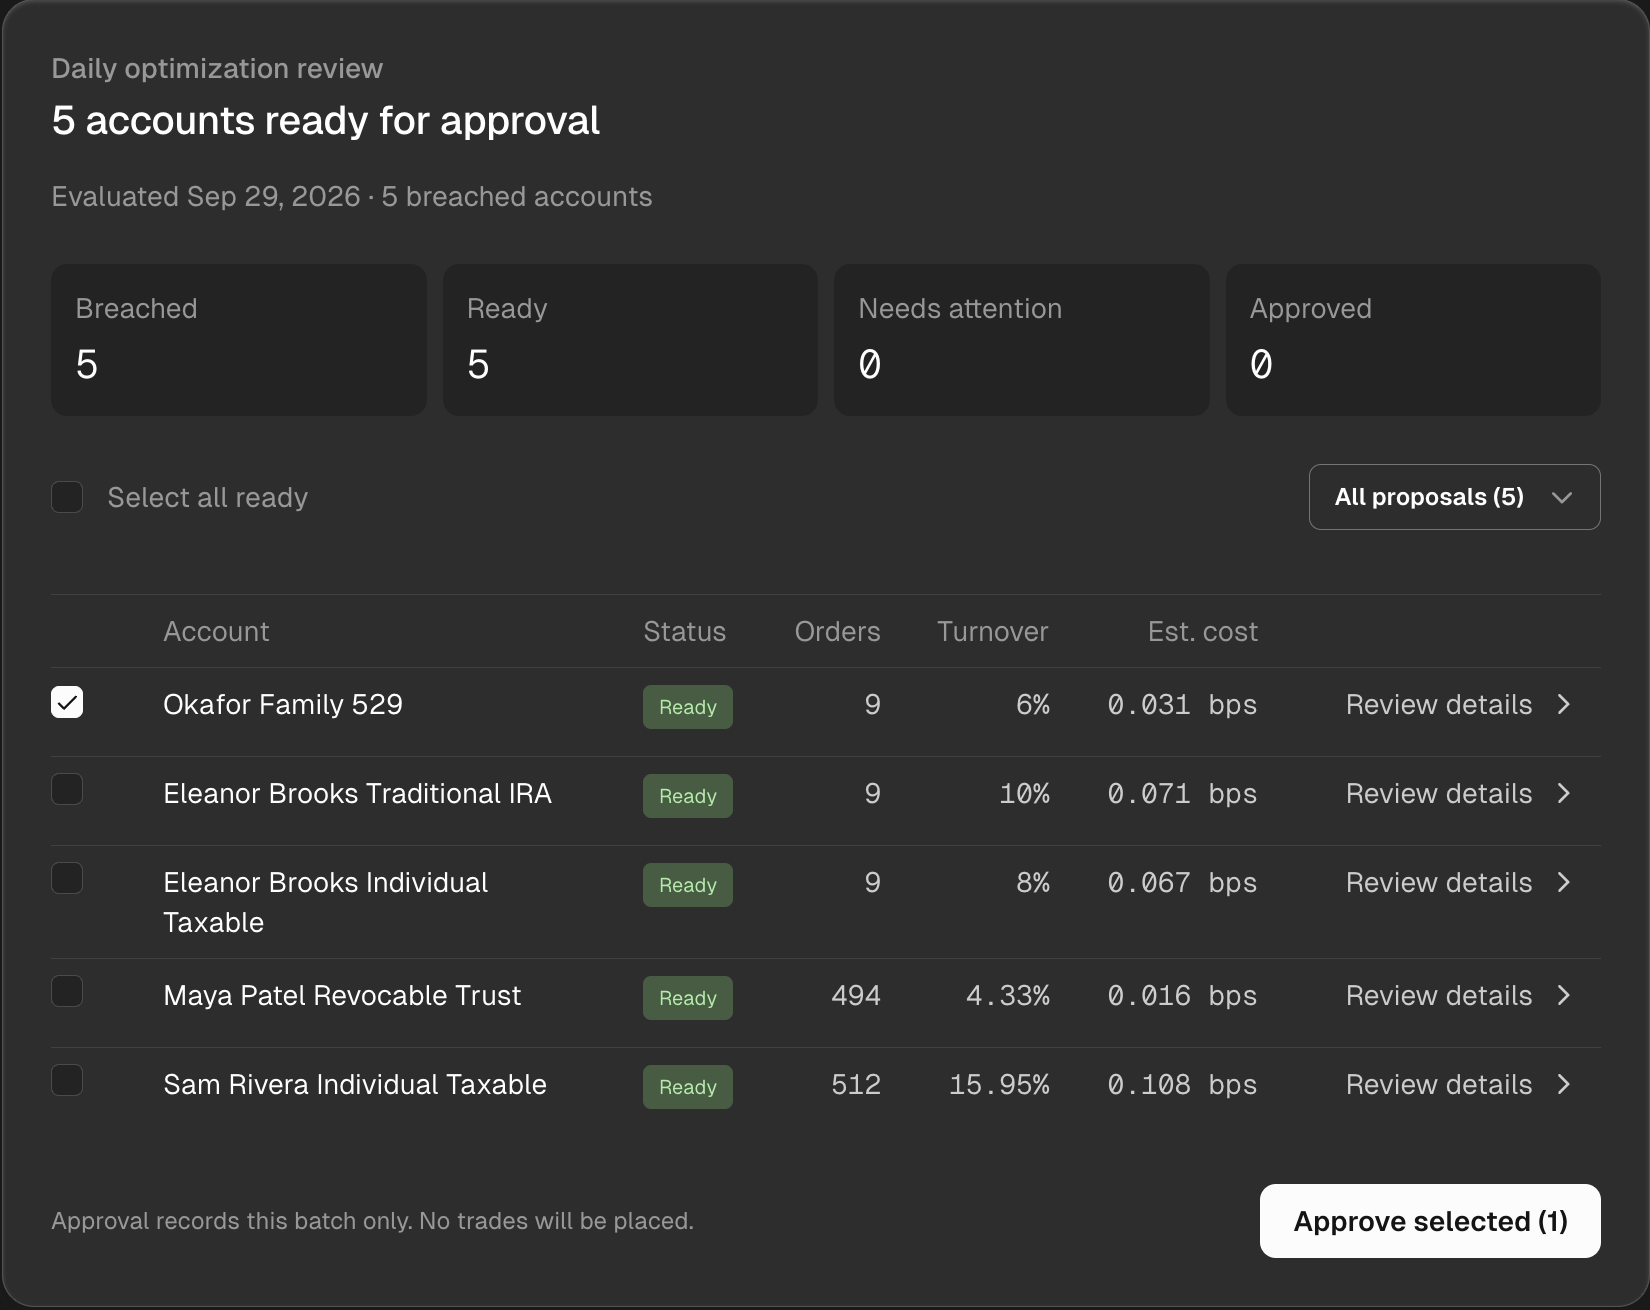Review details of Eleanor Brooks Individual Taxable

tap(1459, 883)
